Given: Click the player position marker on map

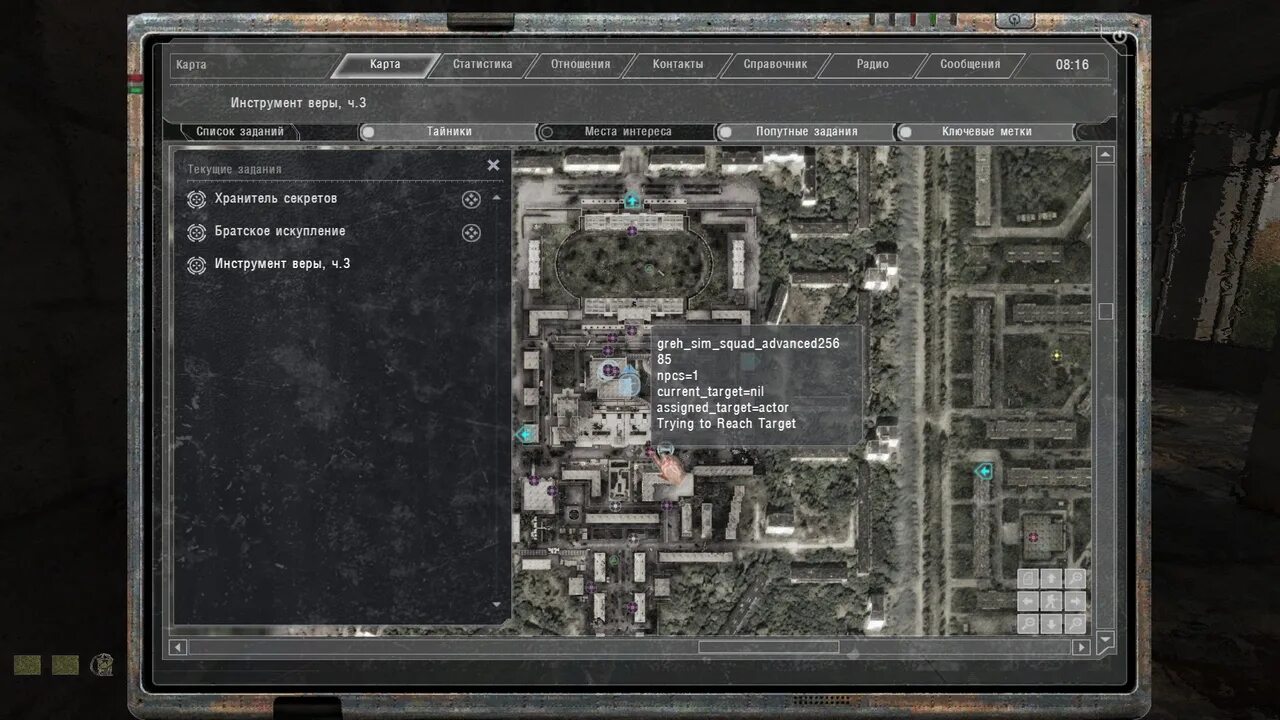Looking at the screenshot, I should (629, 382).
